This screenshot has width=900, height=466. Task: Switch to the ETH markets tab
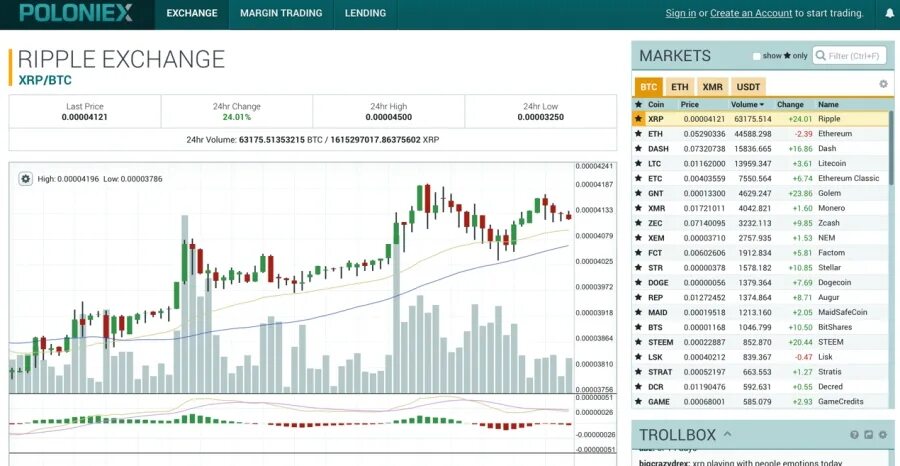click(680, 87)
